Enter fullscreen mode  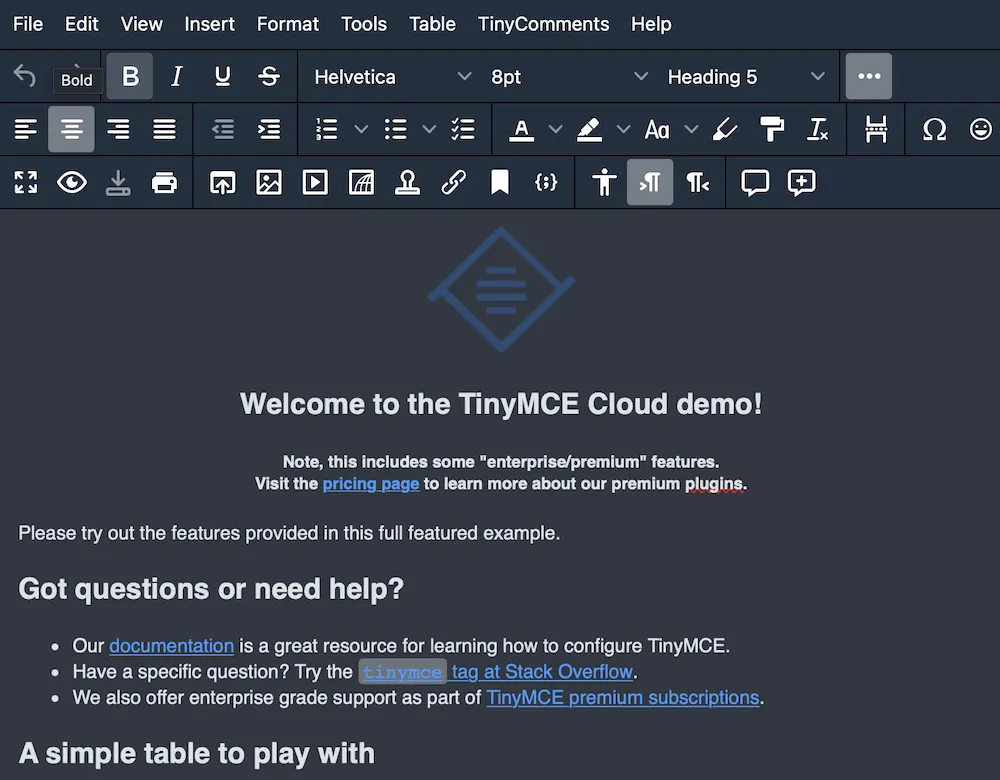click(26, 182)
